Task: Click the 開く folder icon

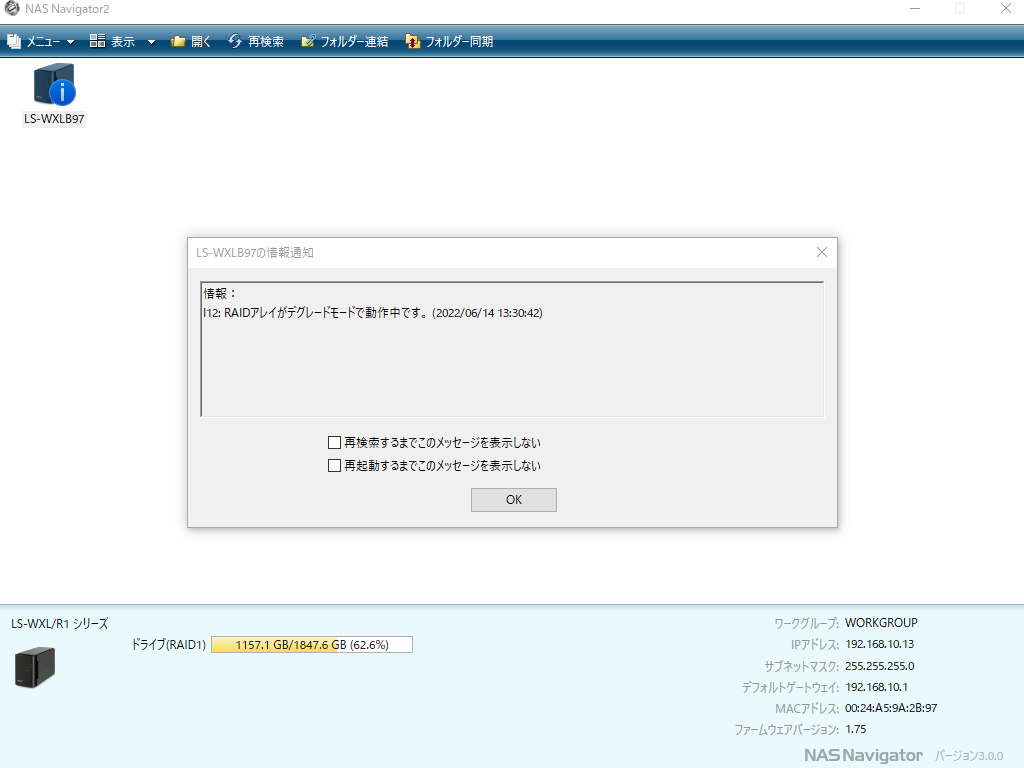Action: pos(178,42)
